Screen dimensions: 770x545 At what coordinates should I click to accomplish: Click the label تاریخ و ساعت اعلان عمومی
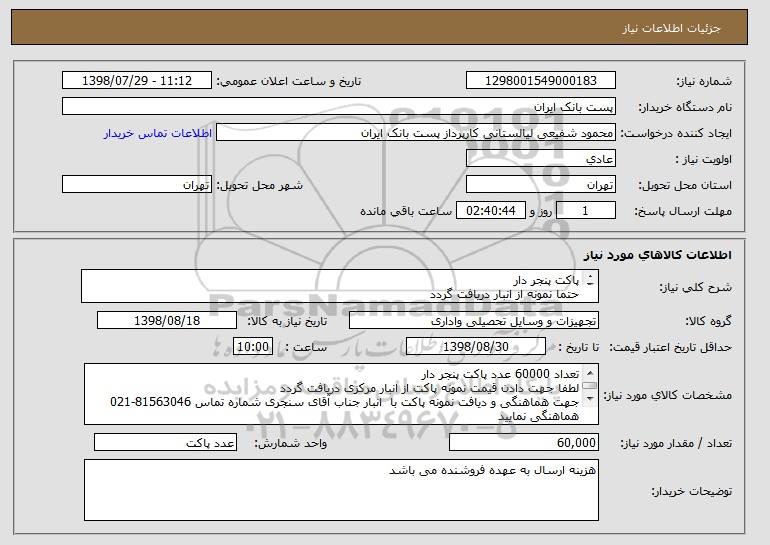click(x=289, y=81)
